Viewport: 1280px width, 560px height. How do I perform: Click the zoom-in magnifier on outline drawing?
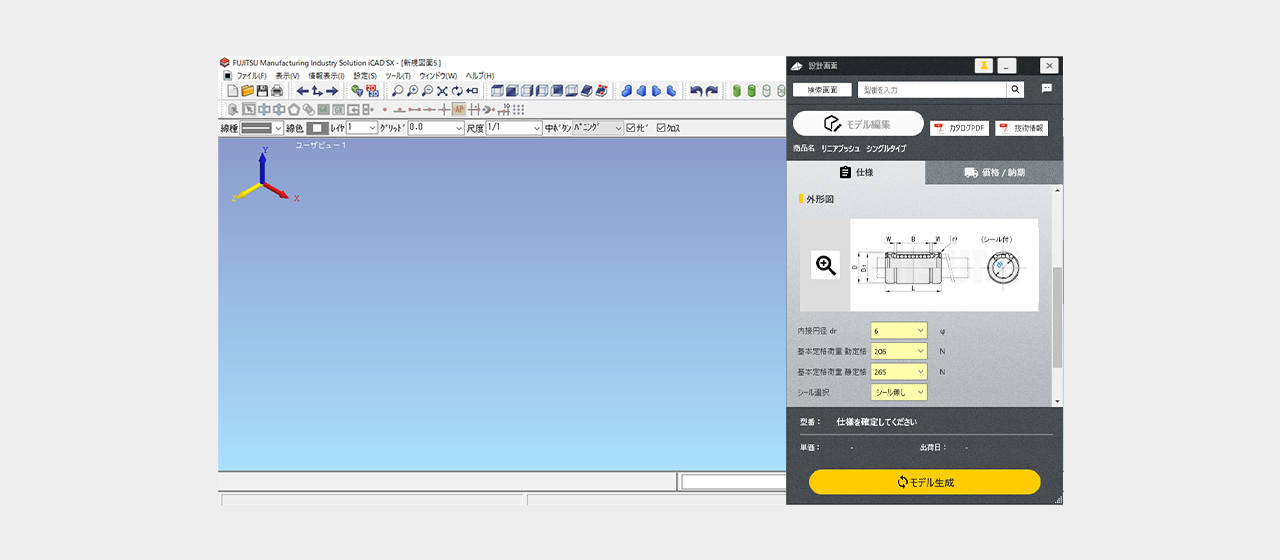(x=825, y=265)
